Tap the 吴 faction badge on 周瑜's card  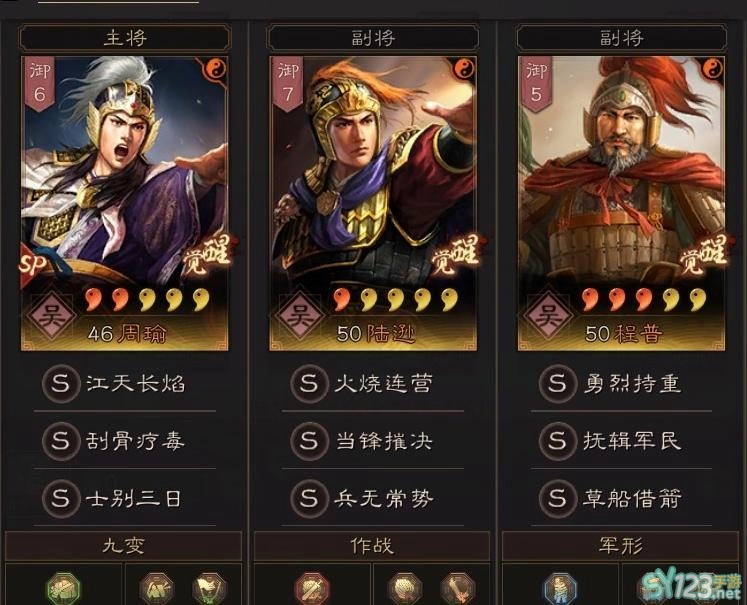(x=51, y=316)
